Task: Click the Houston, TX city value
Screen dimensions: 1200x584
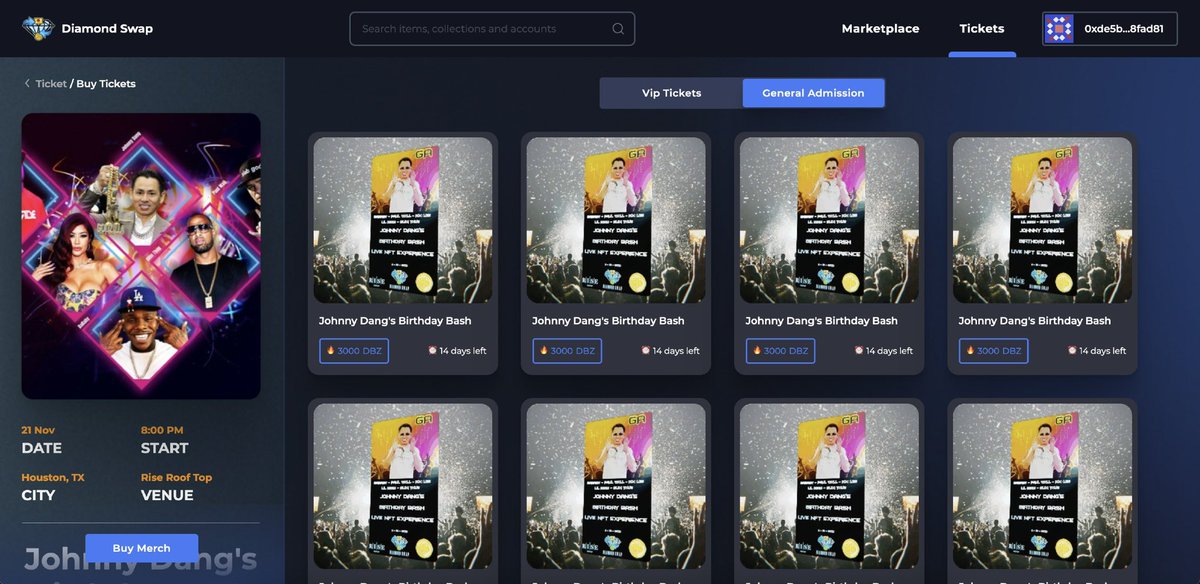Action: tap(53, 477)
